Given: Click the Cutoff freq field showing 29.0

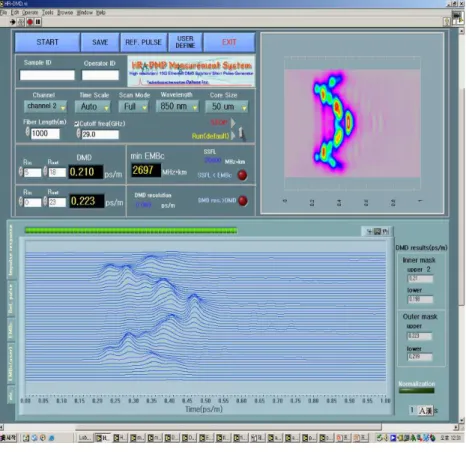Looking at the screenshot, I should [100, 135].
